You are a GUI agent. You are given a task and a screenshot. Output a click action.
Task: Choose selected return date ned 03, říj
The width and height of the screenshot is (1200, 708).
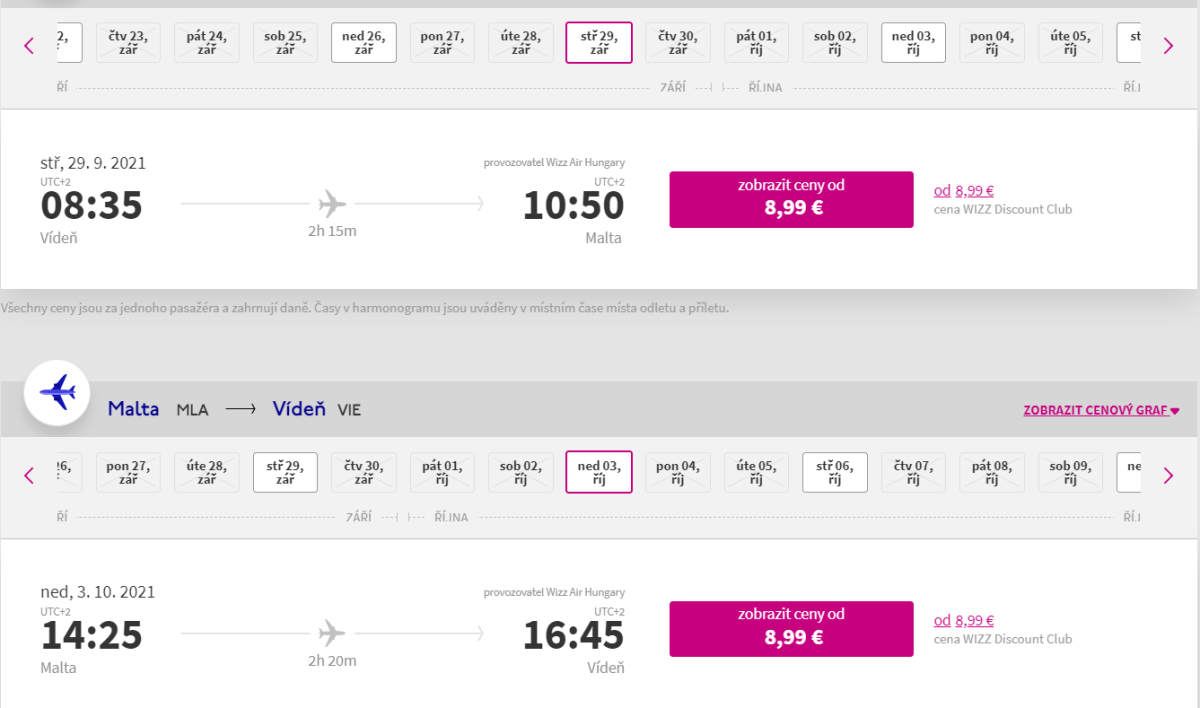tap(599, 472)
